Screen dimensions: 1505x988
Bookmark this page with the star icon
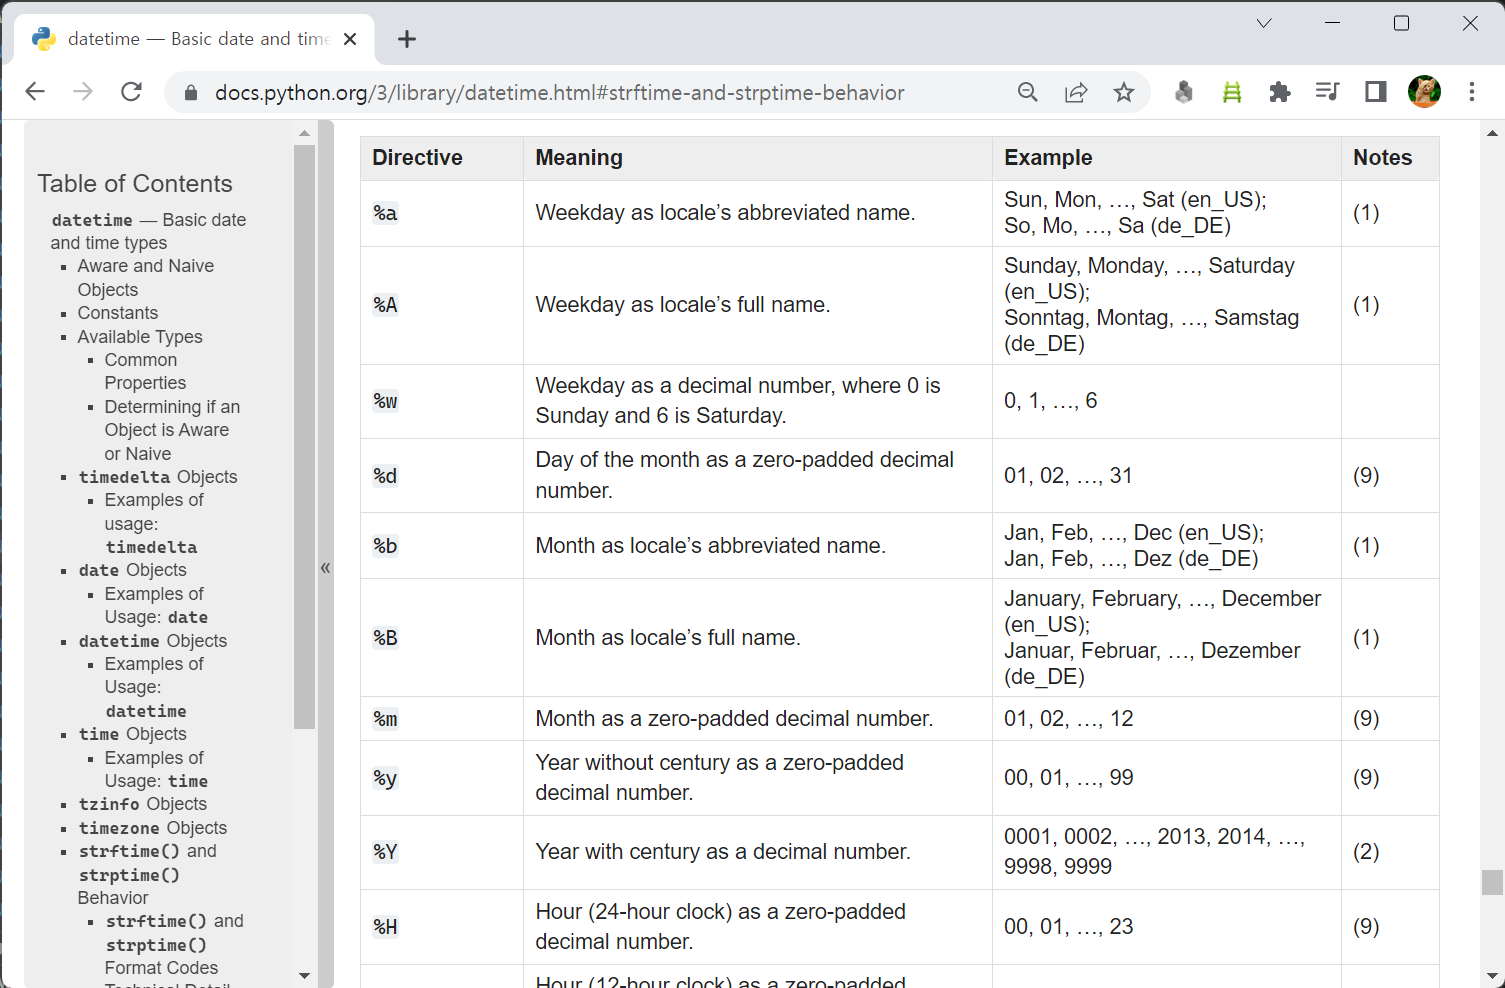pyautogui.click(x=1124, y=92)
